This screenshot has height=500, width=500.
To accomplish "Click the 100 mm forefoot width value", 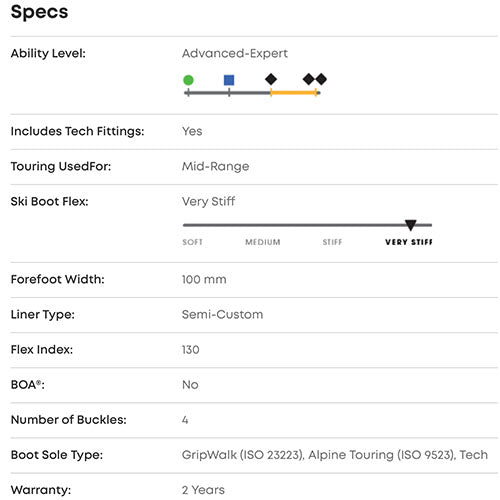I will click(204, 279).
